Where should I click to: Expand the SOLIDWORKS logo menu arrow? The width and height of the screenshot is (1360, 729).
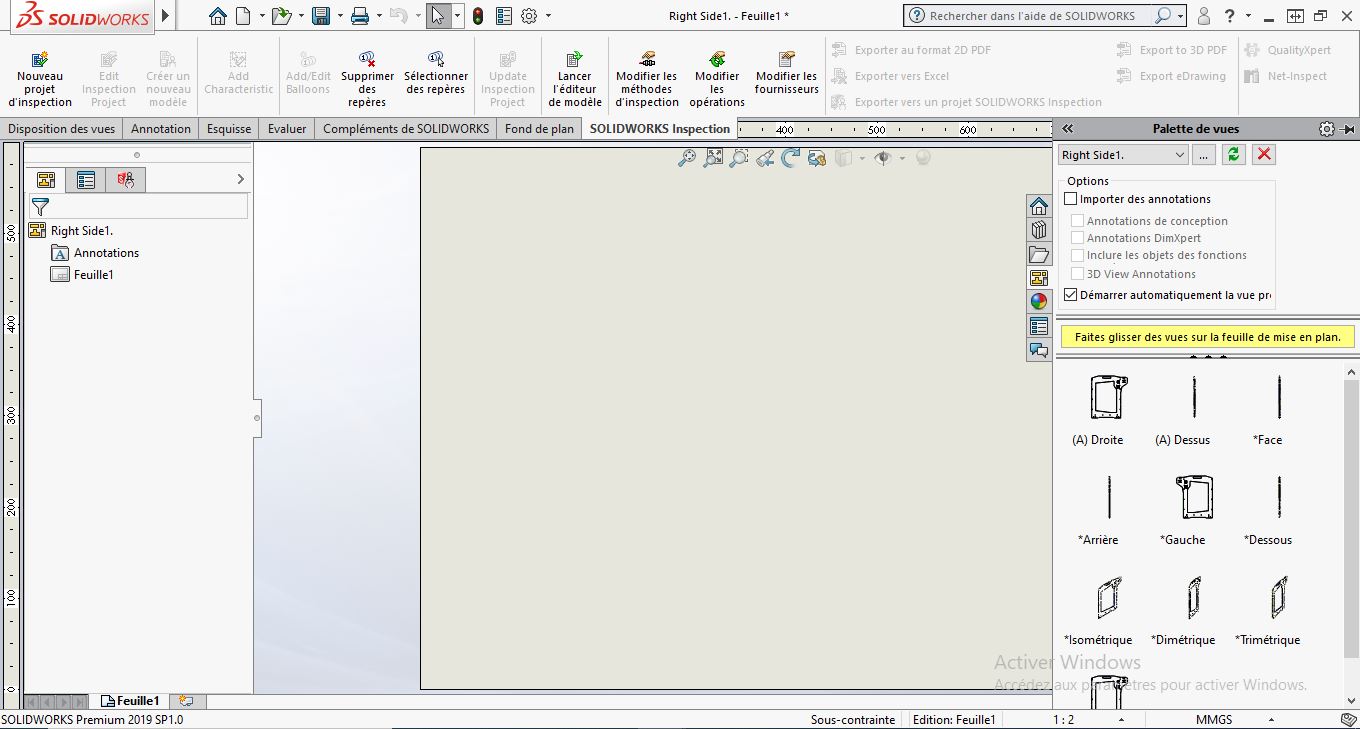(166, 16)
